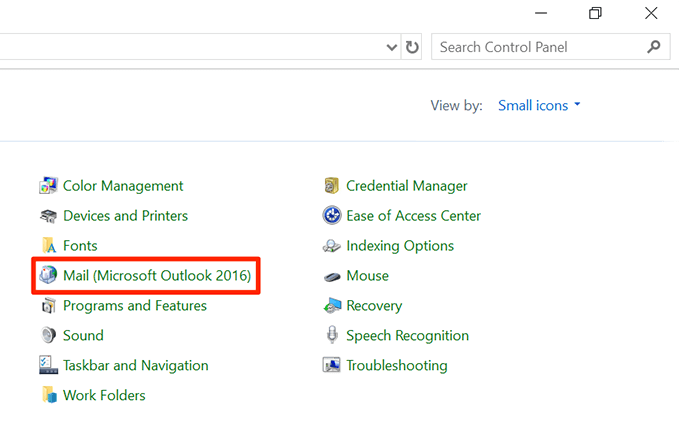Open the Troubleshooting link
680x427 pixels.
click(396, 366)
